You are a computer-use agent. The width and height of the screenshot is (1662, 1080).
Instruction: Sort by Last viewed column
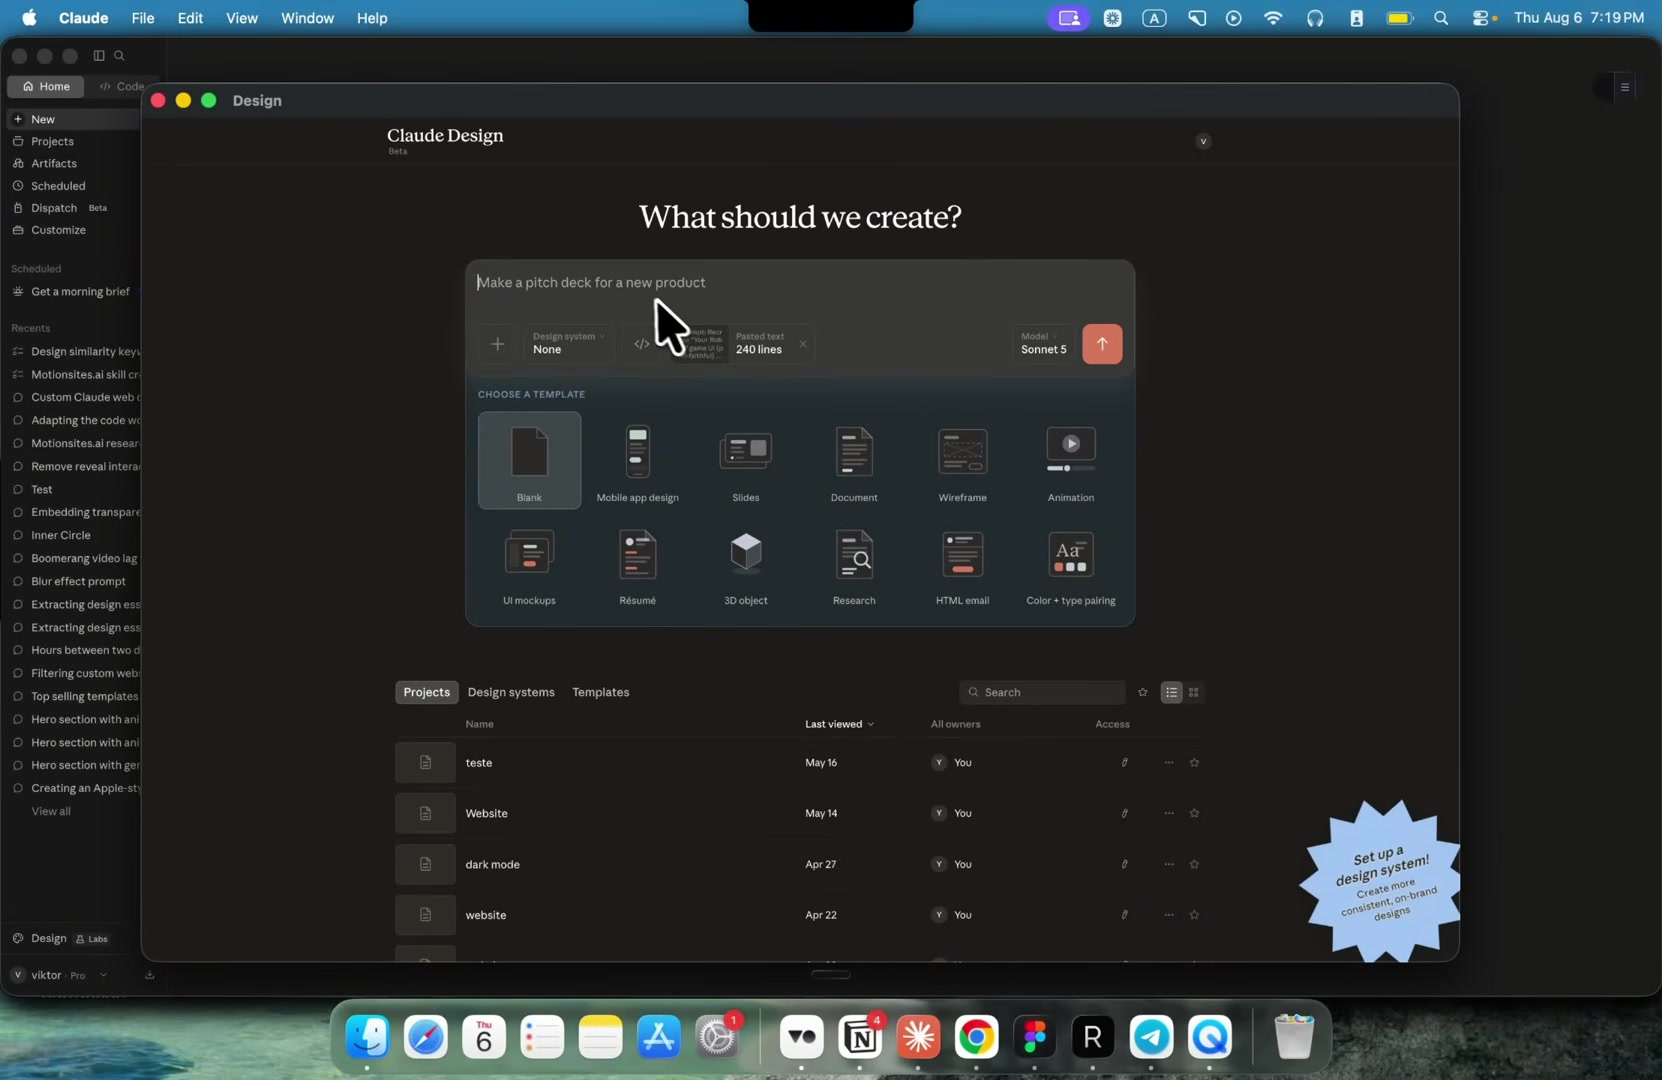[839, 724]
